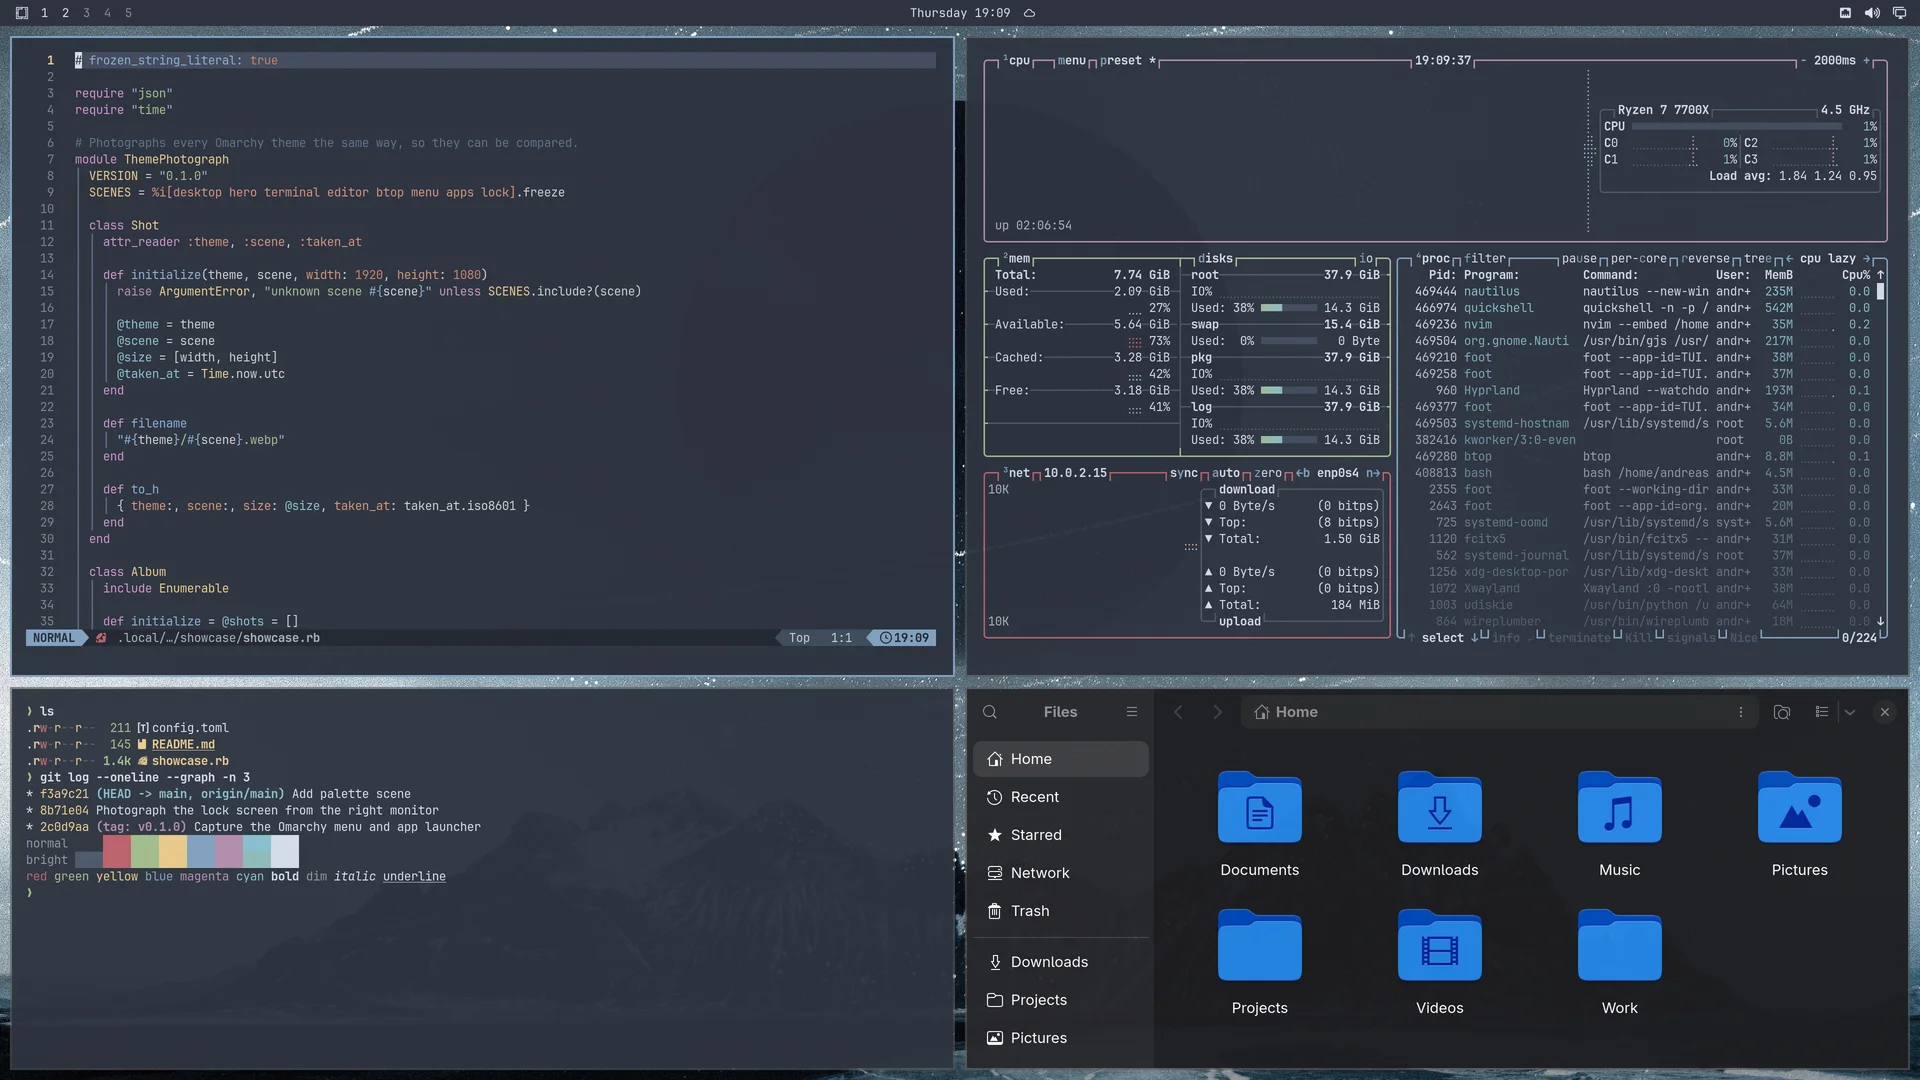
Task: Open the Documents folder
Action: 1260,824
